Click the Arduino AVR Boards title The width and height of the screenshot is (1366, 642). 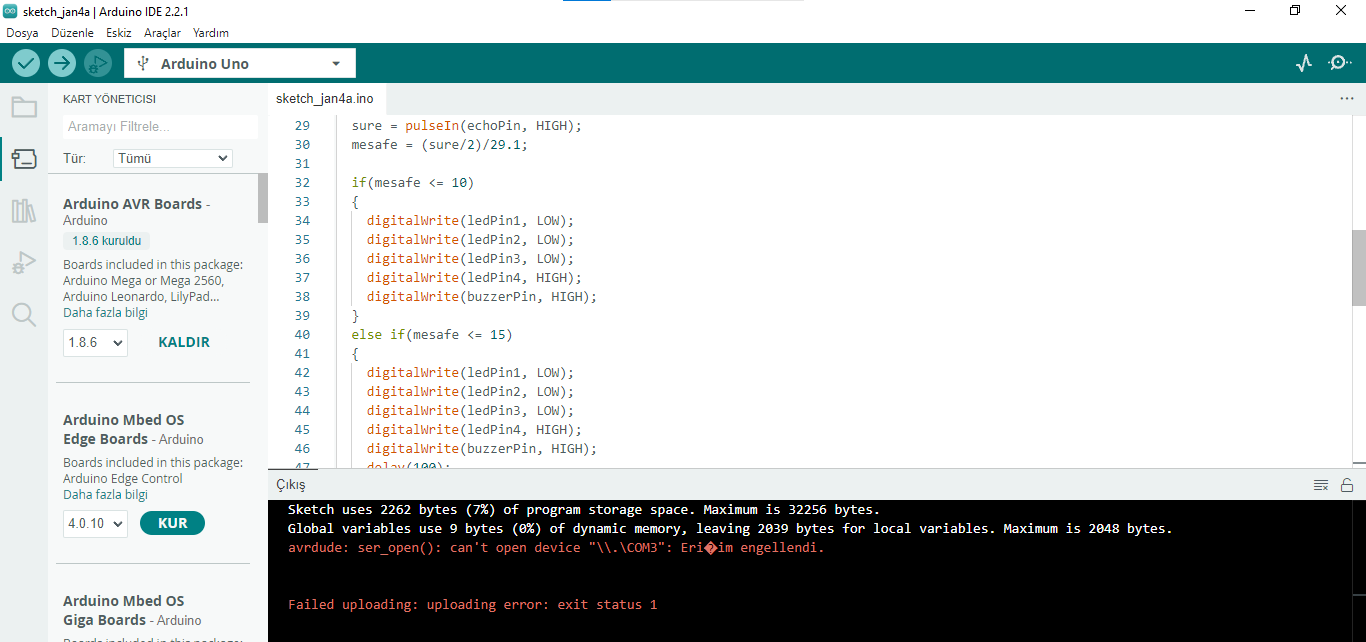[132, 204]
